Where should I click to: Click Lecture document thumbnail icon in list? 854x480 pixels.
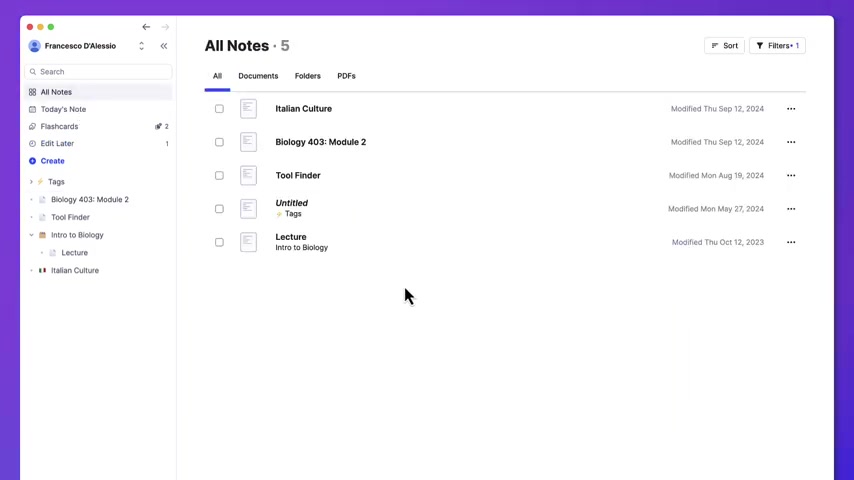pyautogui.click(x=248, y=242)
